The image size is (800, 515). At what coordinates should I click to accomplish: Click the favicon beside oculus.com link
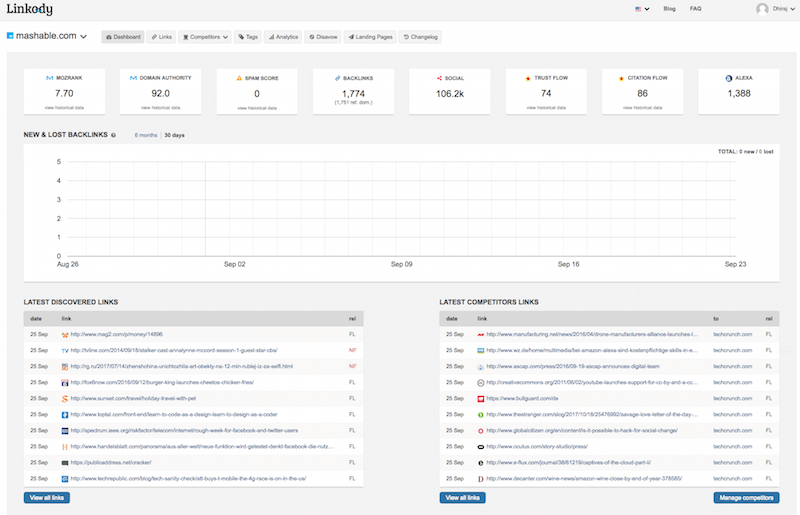click(x=481, y=447)
